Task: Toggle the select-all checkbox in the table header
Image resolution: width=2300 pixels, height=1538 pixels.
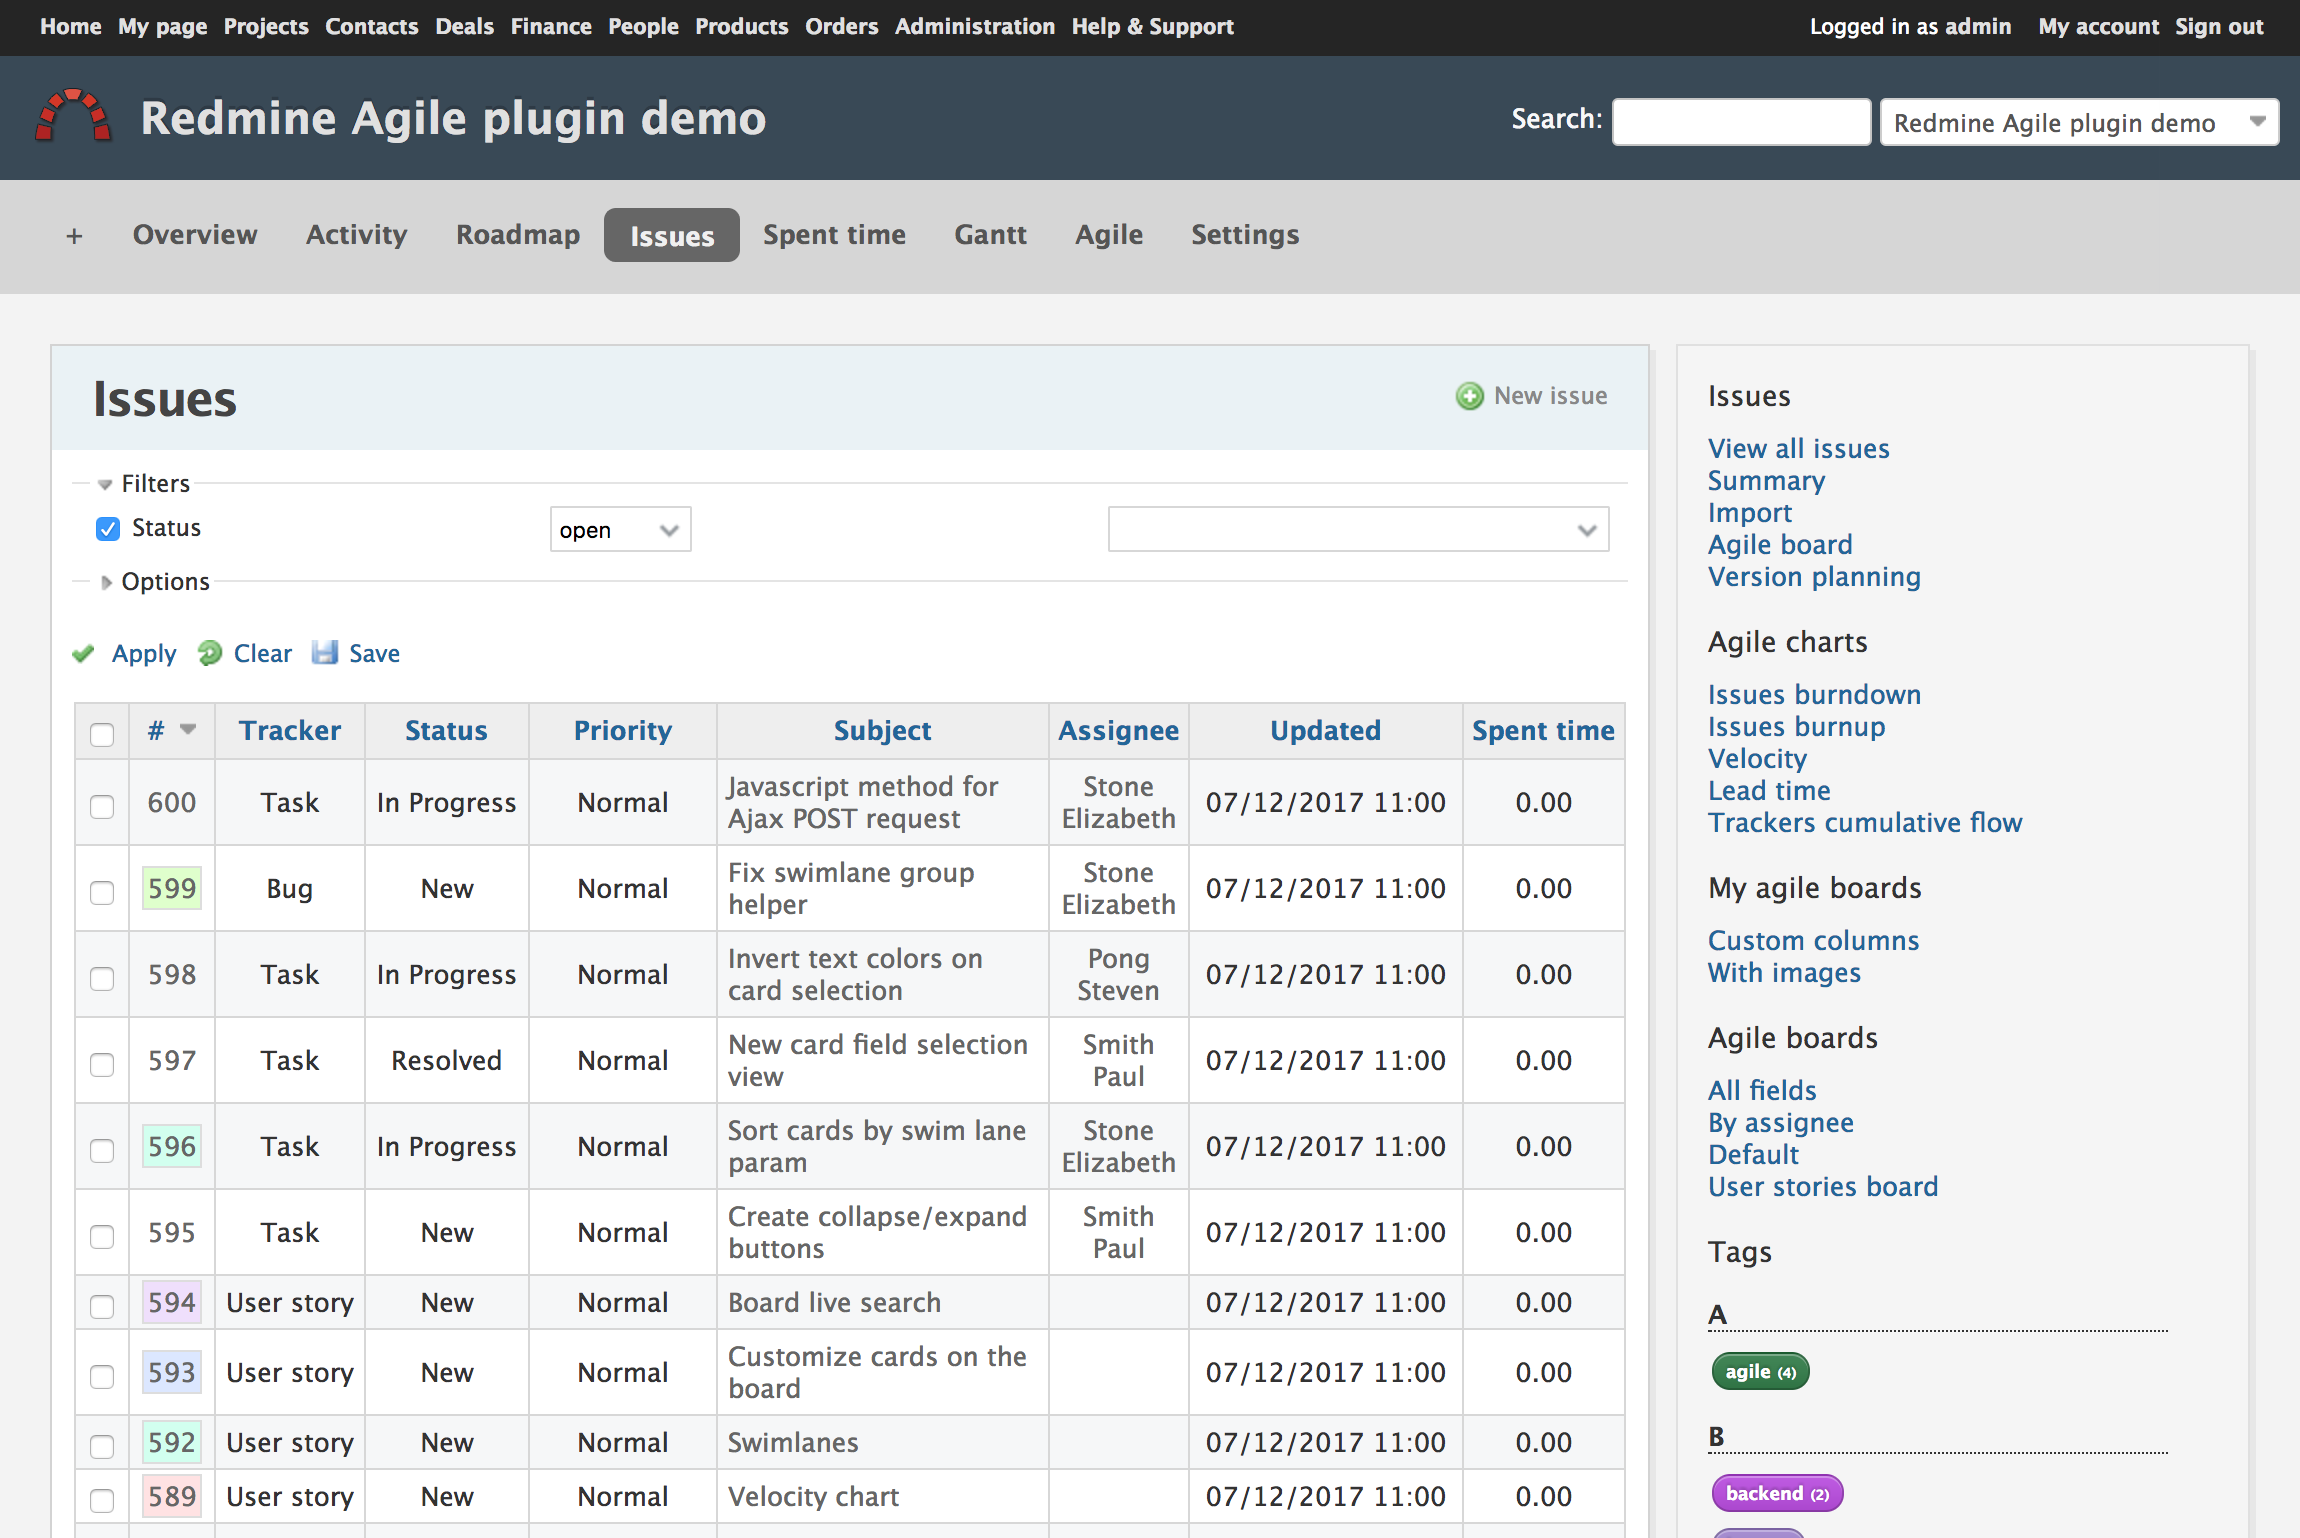Action: [x=101, y=735]
